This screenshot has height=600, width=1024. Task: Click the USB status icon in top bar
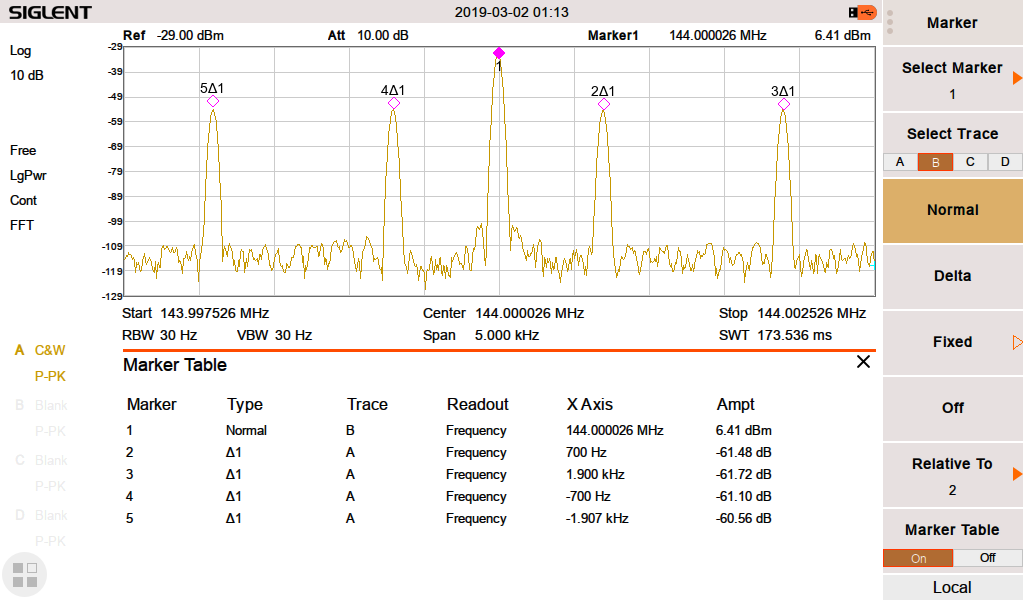862,12
